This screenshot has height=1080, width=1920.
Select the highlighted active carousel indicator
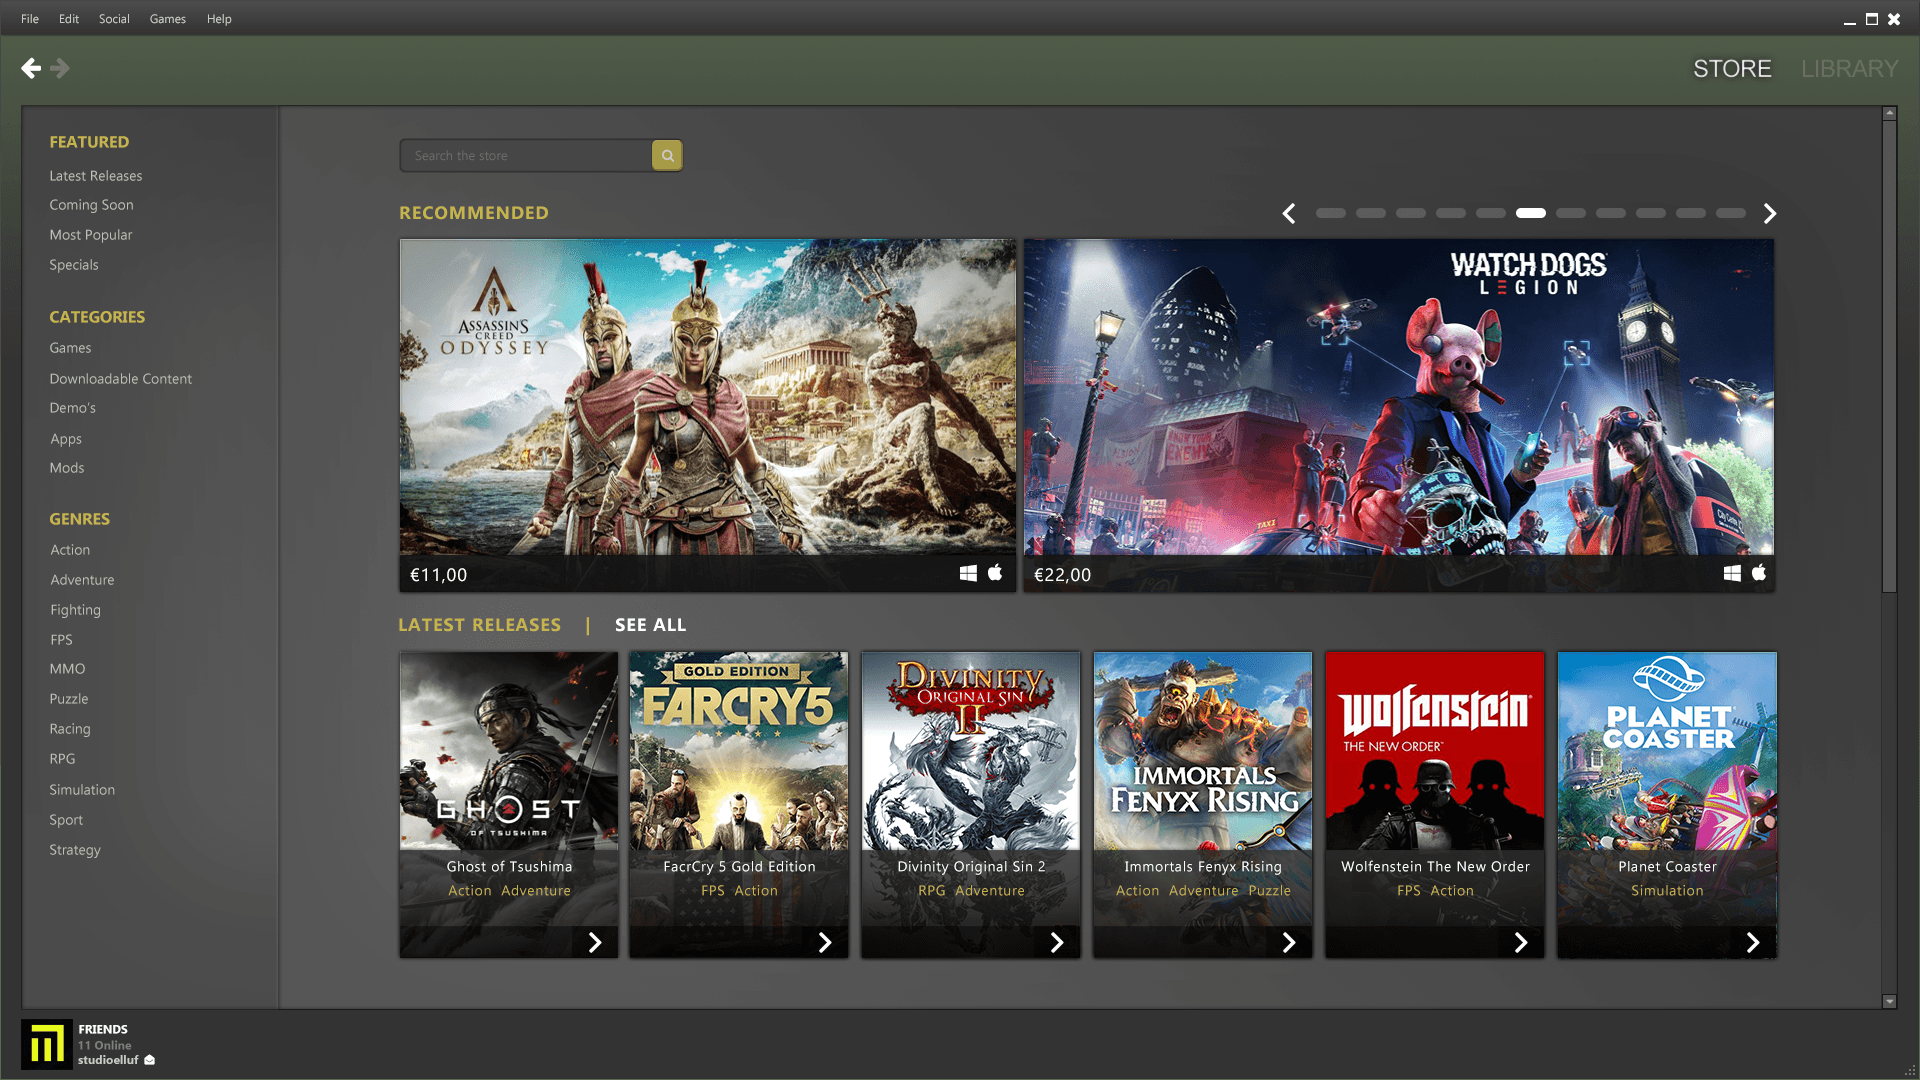pos(1531,213)
